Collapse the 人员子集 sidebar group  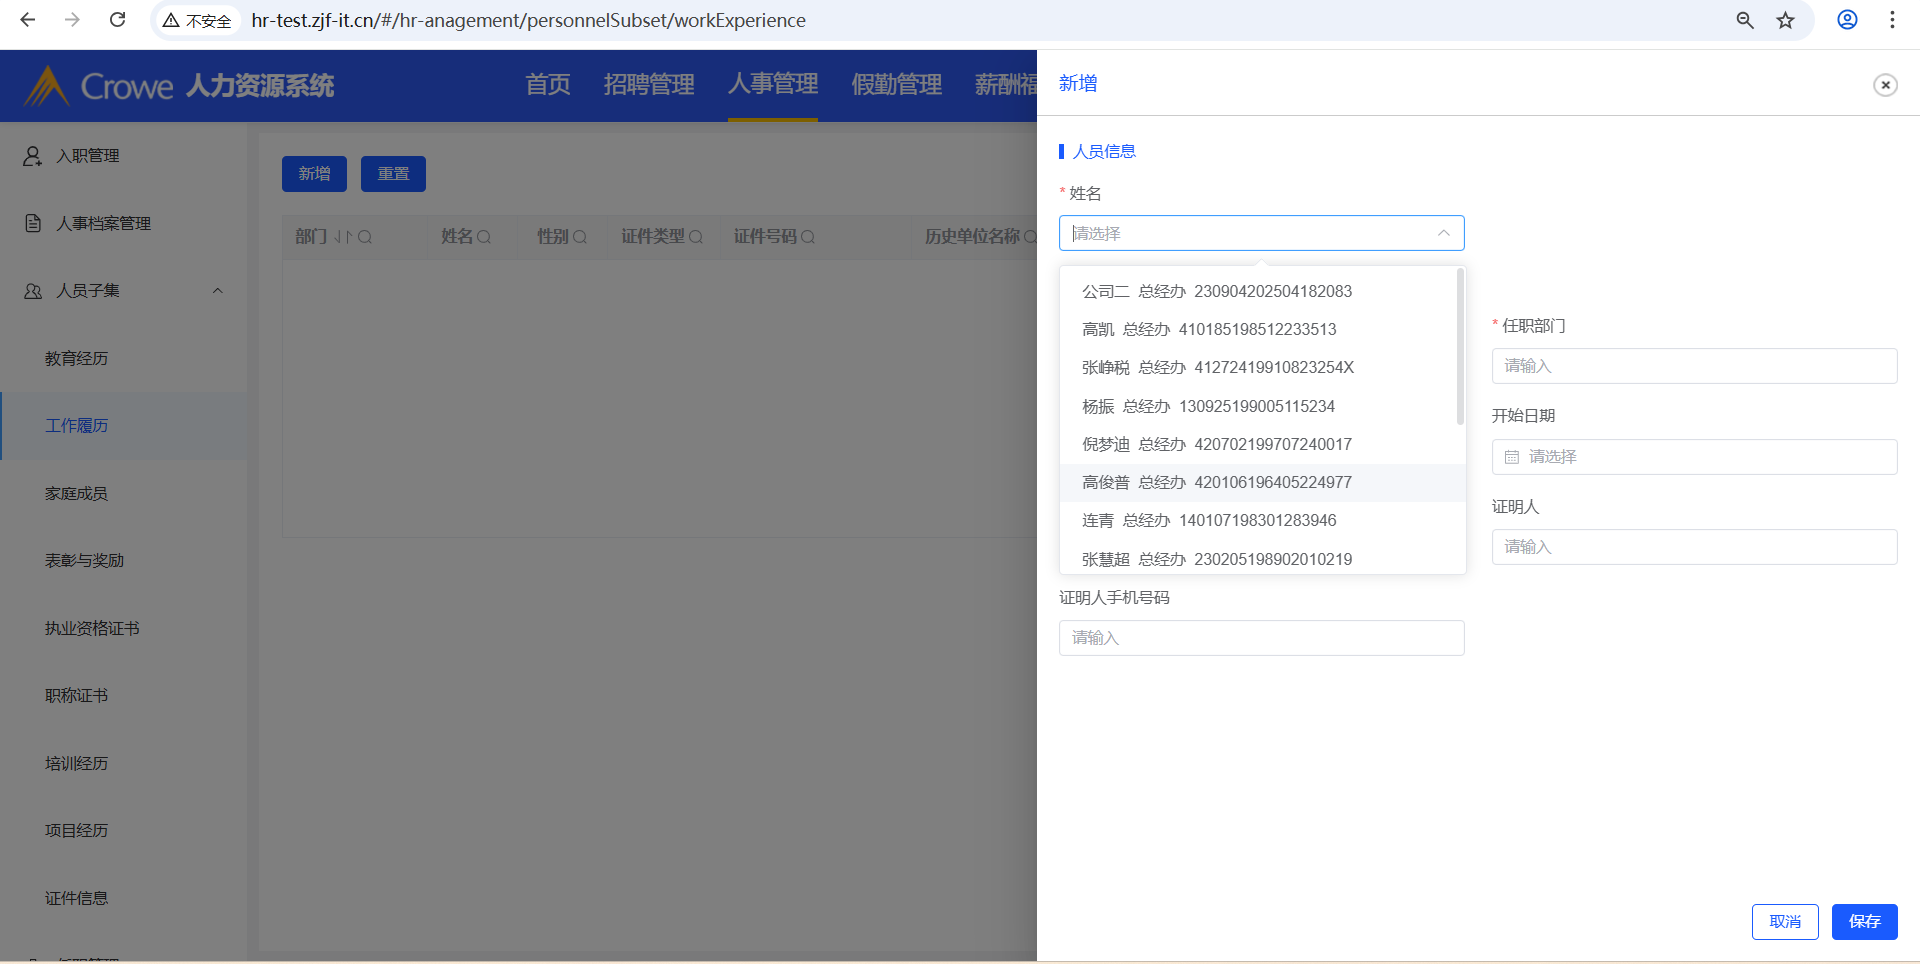(217, 291)
